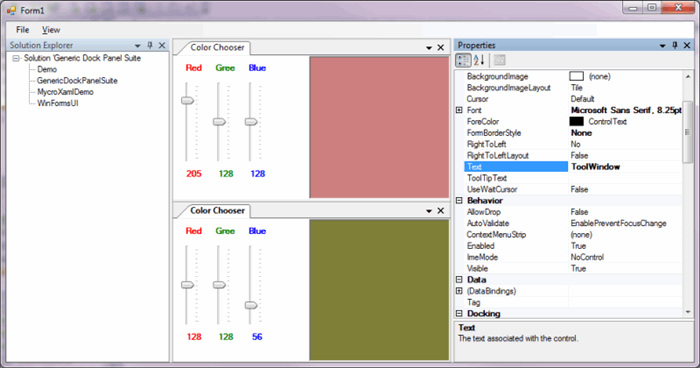
Task: Open the Properties panel options dropdown arrow
Action: coord(662,46)
